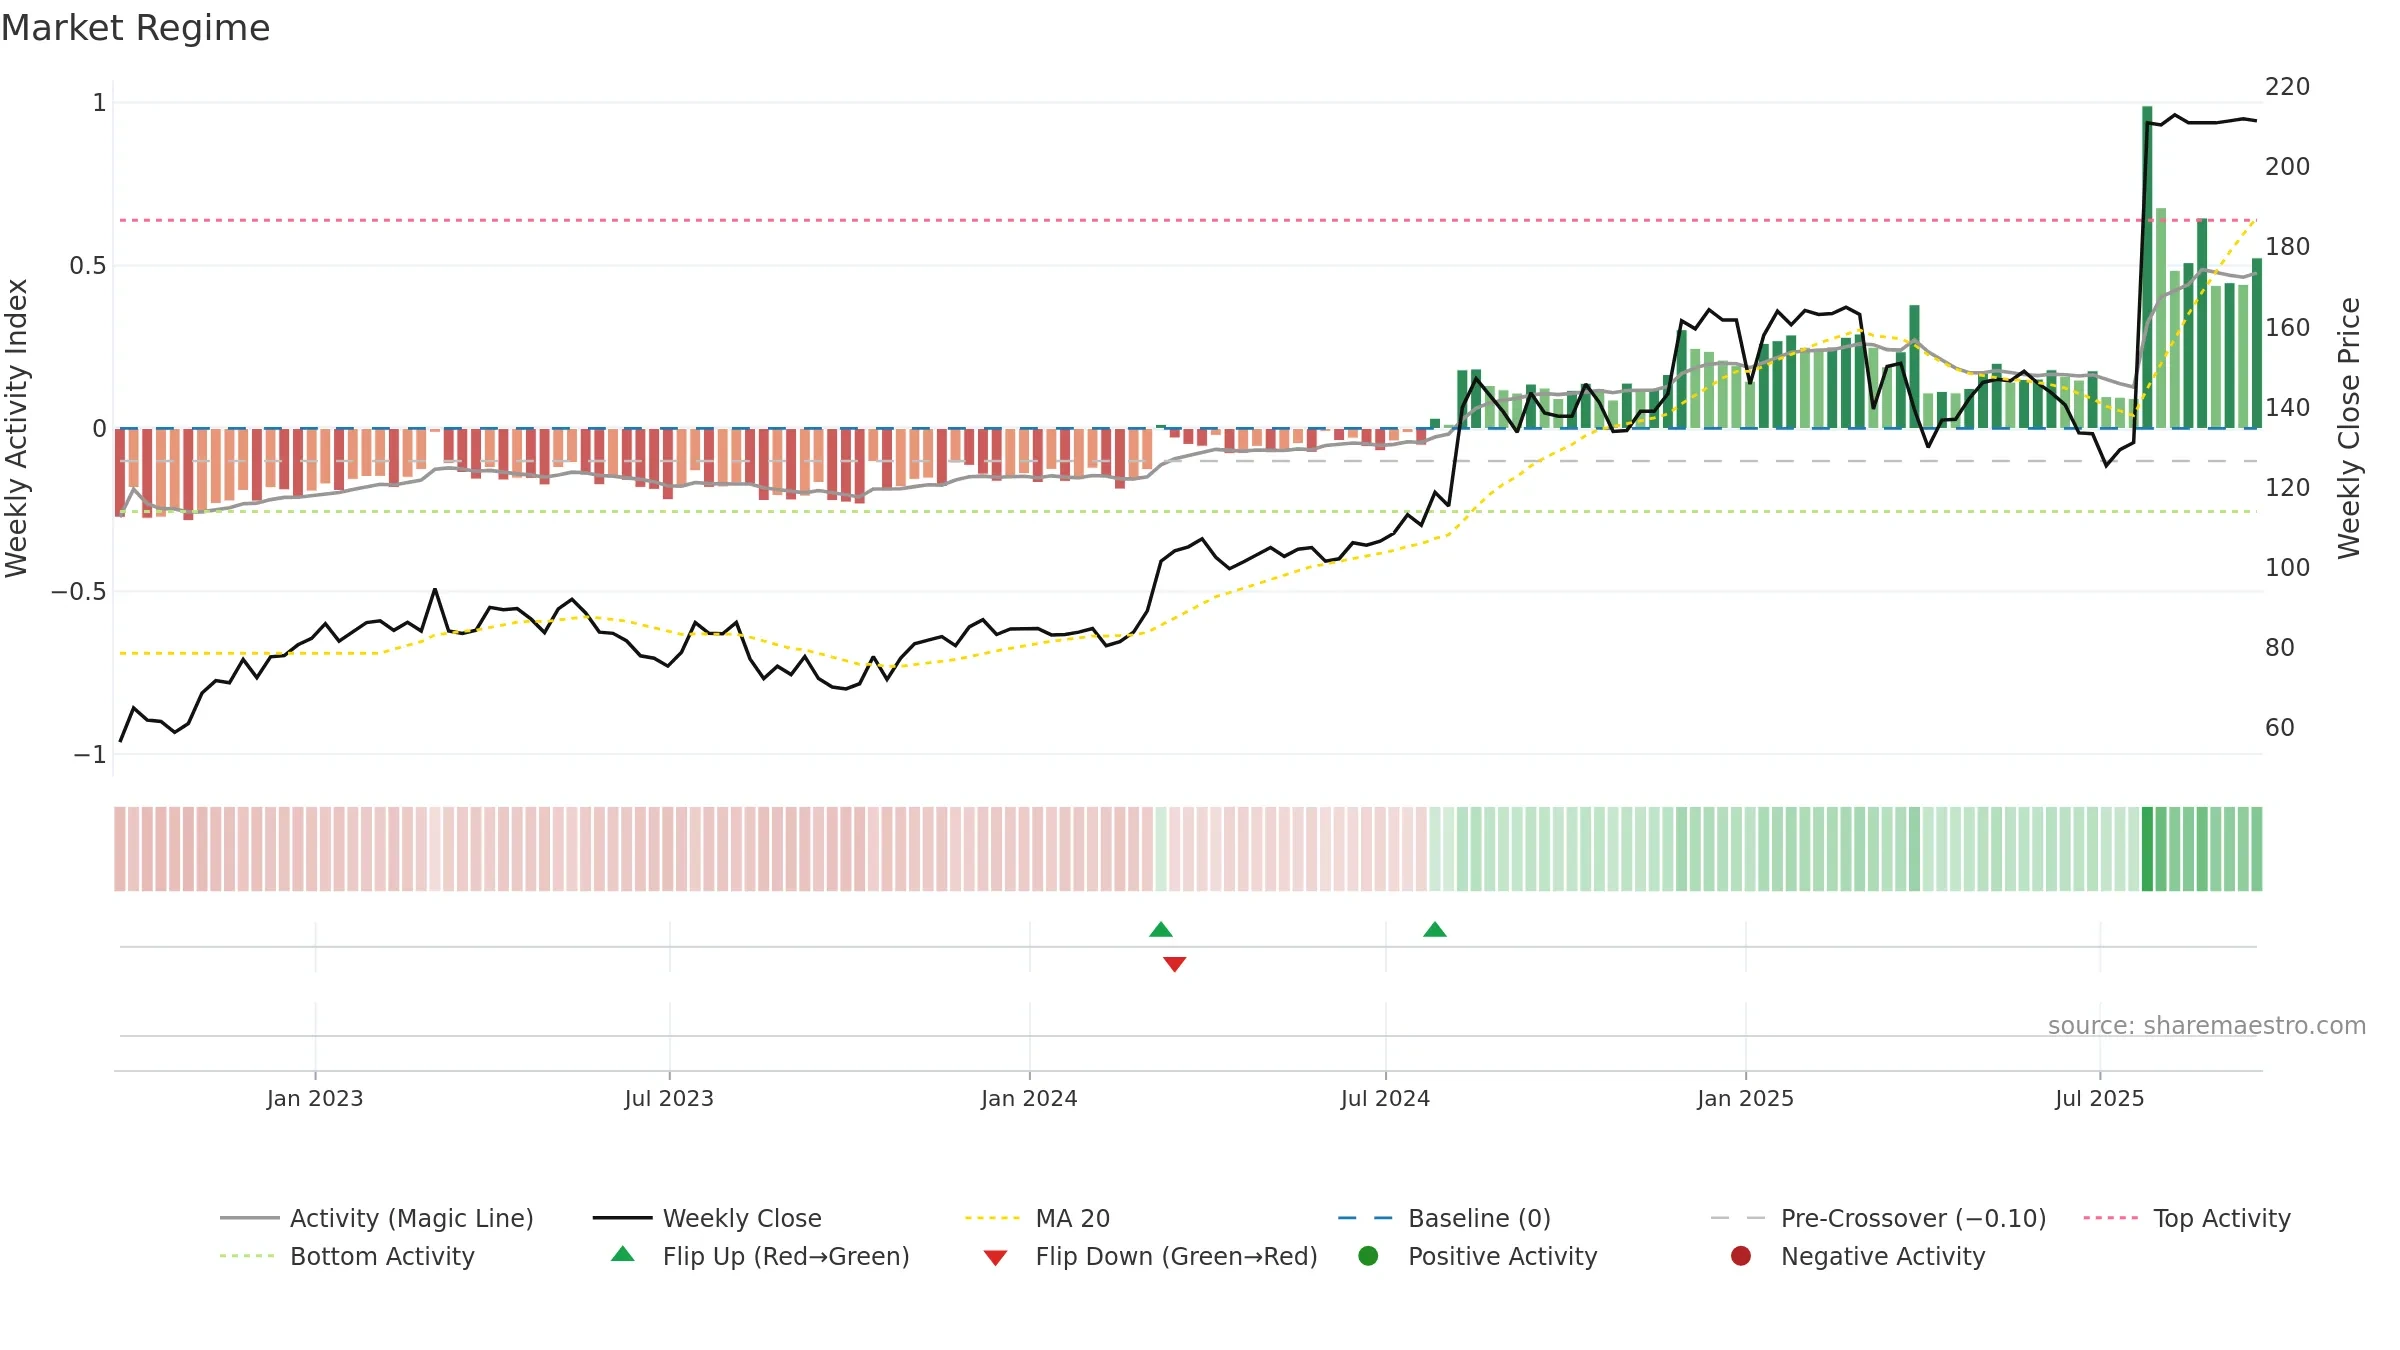Click the Market Regime chart title

coord(135,28)
